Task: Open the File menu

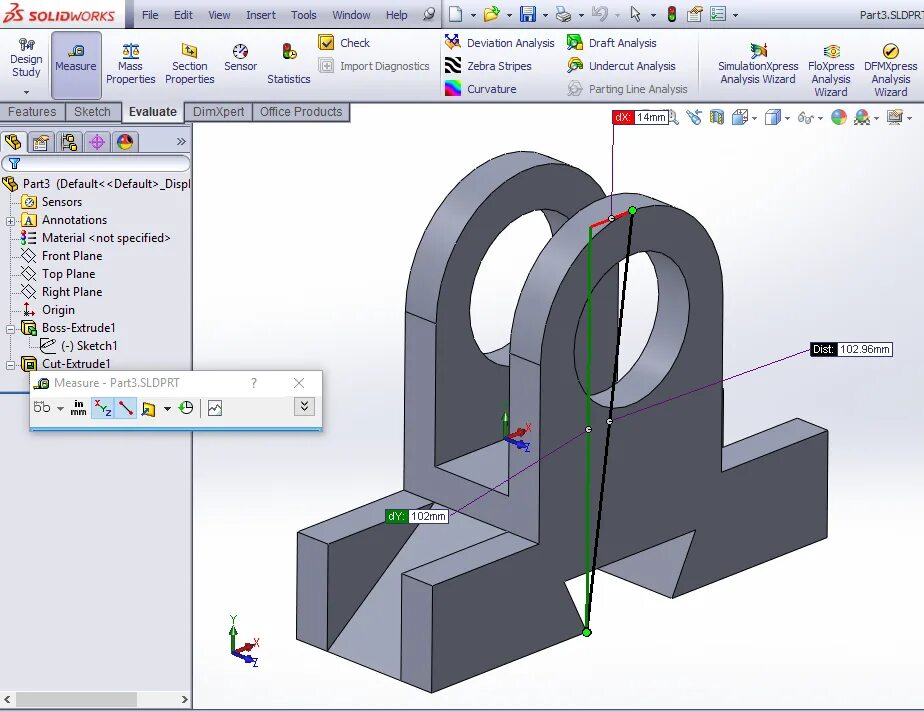Action: tap(150, 15)
